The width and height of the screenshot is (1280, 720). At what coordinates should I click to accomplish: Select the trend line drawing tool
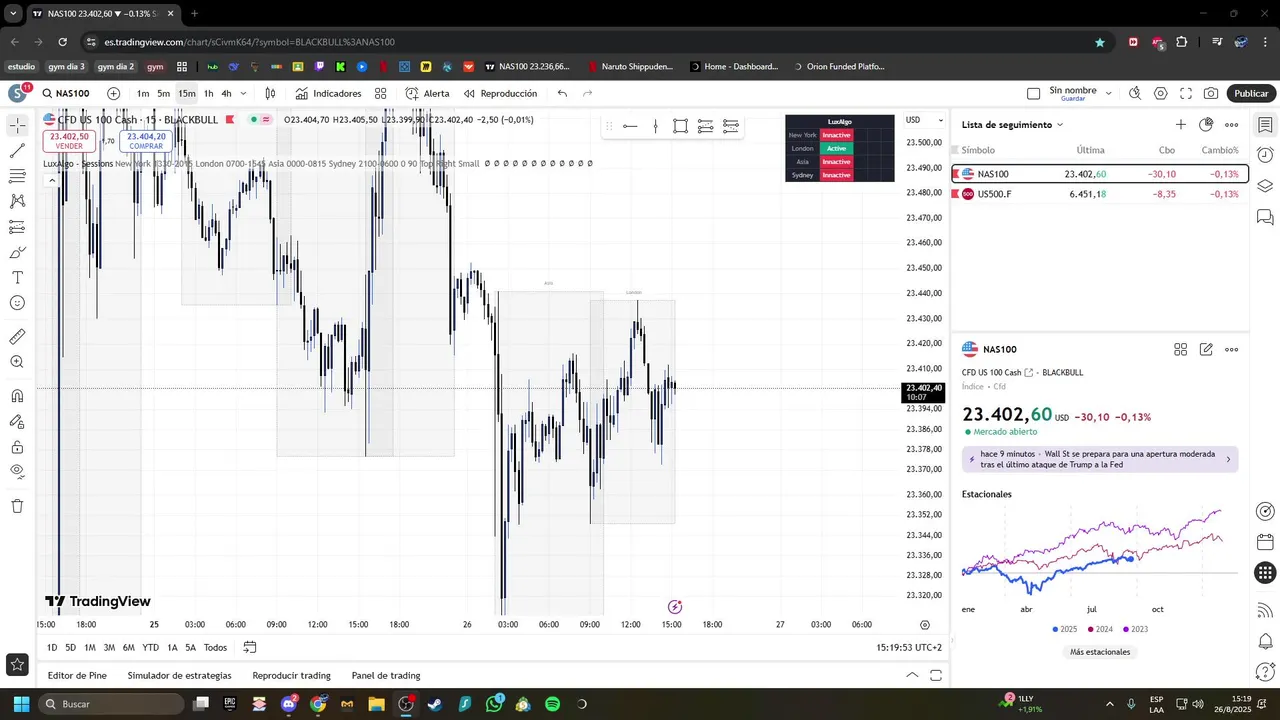point(17,151)
